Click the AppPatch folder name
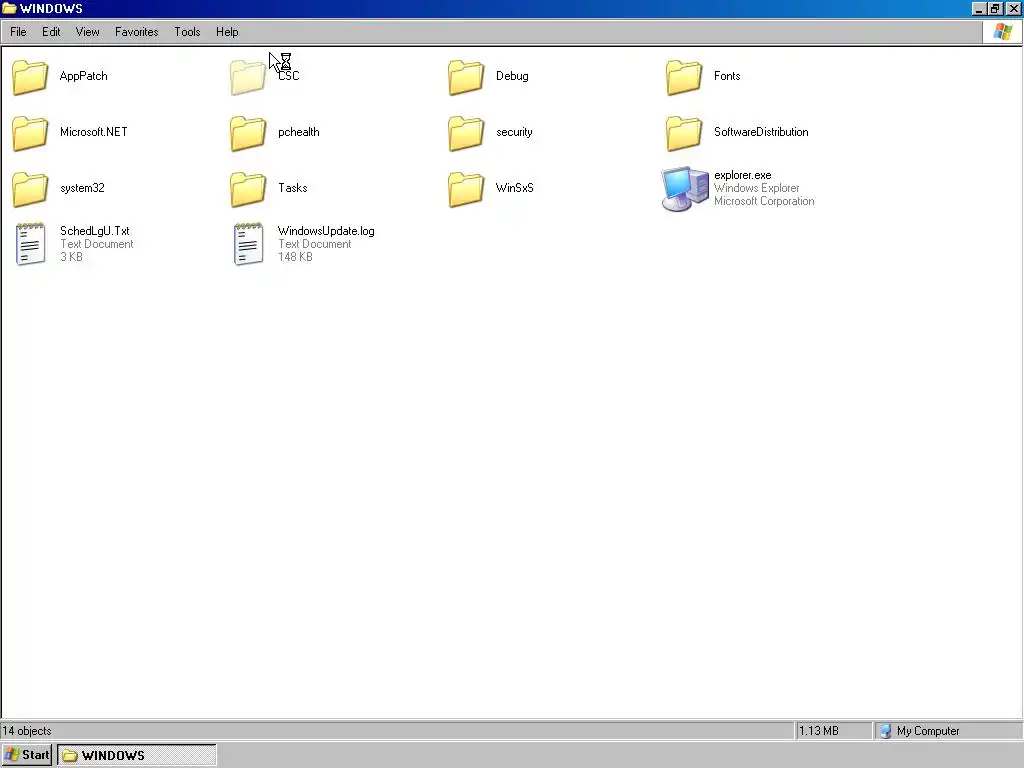The height and width of the screenshot is (768, 1024). click(84, 76)
